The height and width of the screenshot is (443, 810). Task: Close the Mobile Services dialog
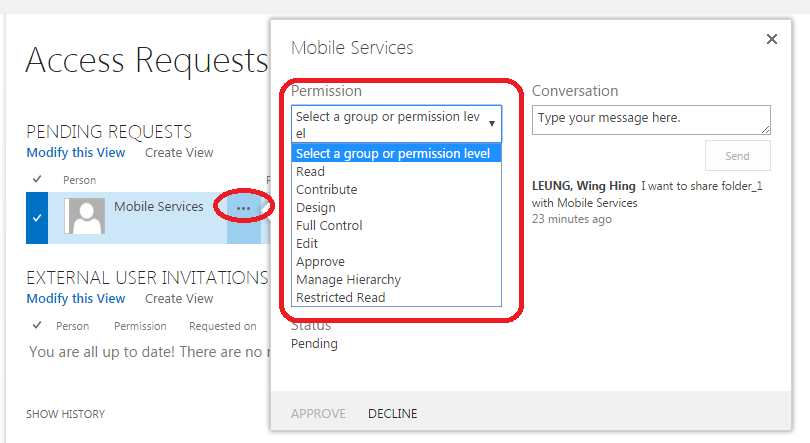[771, 39]
